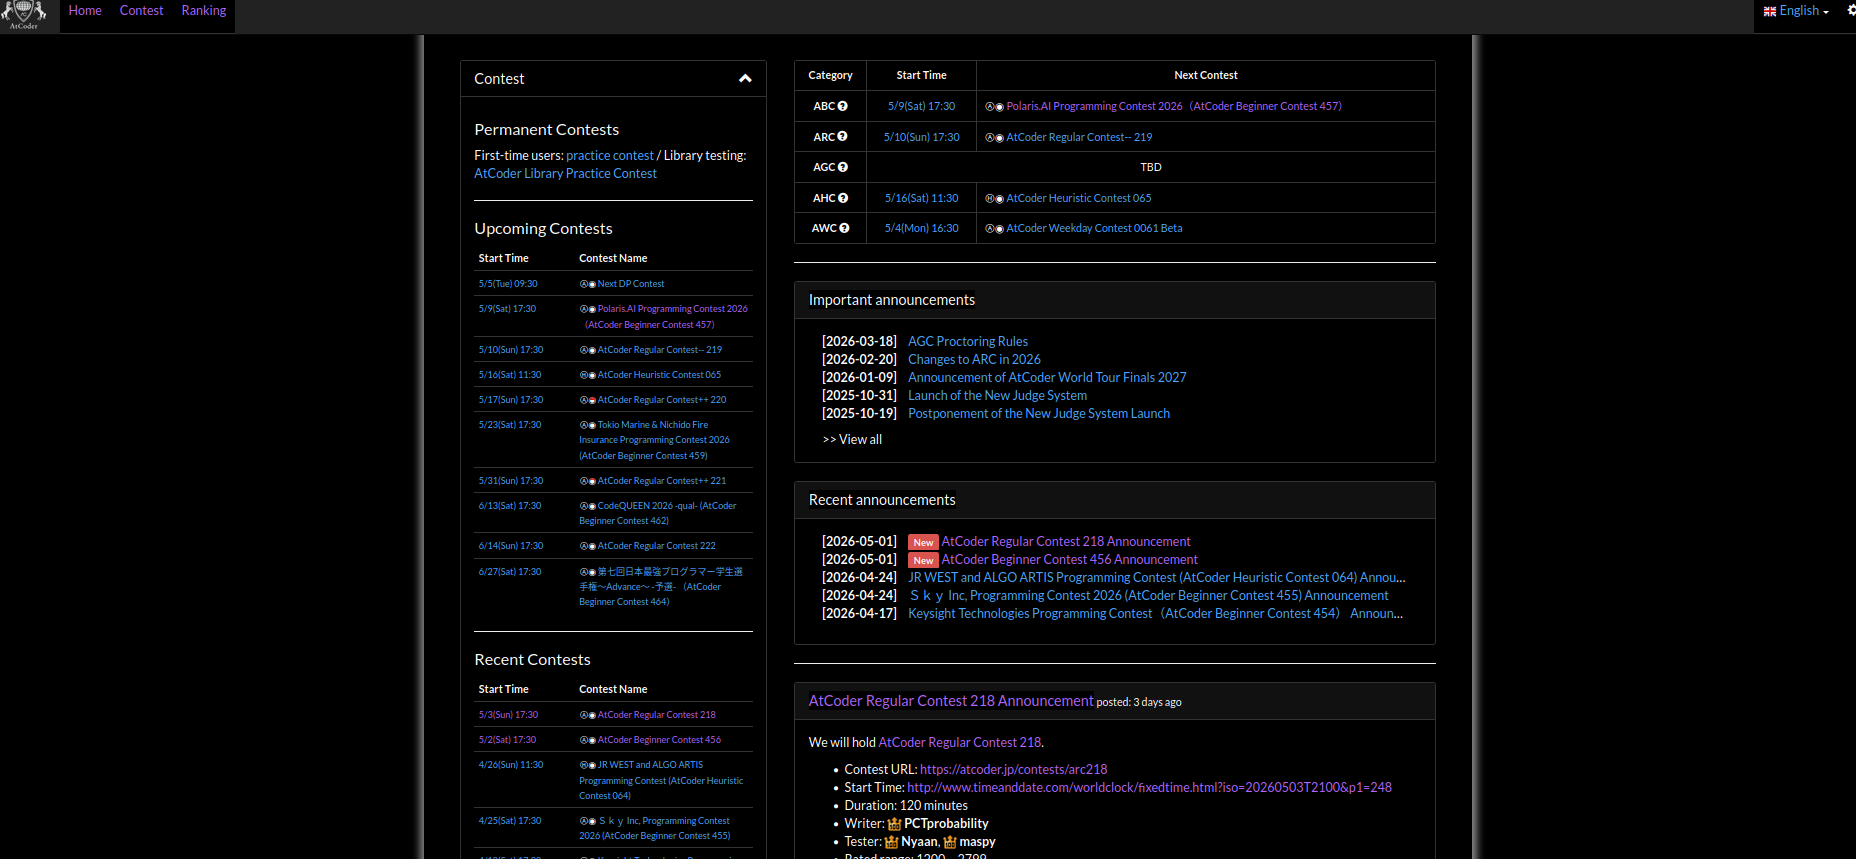
Task: Open AtCoder Beginner Contest 456 in recent contests
Action: (659, 740)
